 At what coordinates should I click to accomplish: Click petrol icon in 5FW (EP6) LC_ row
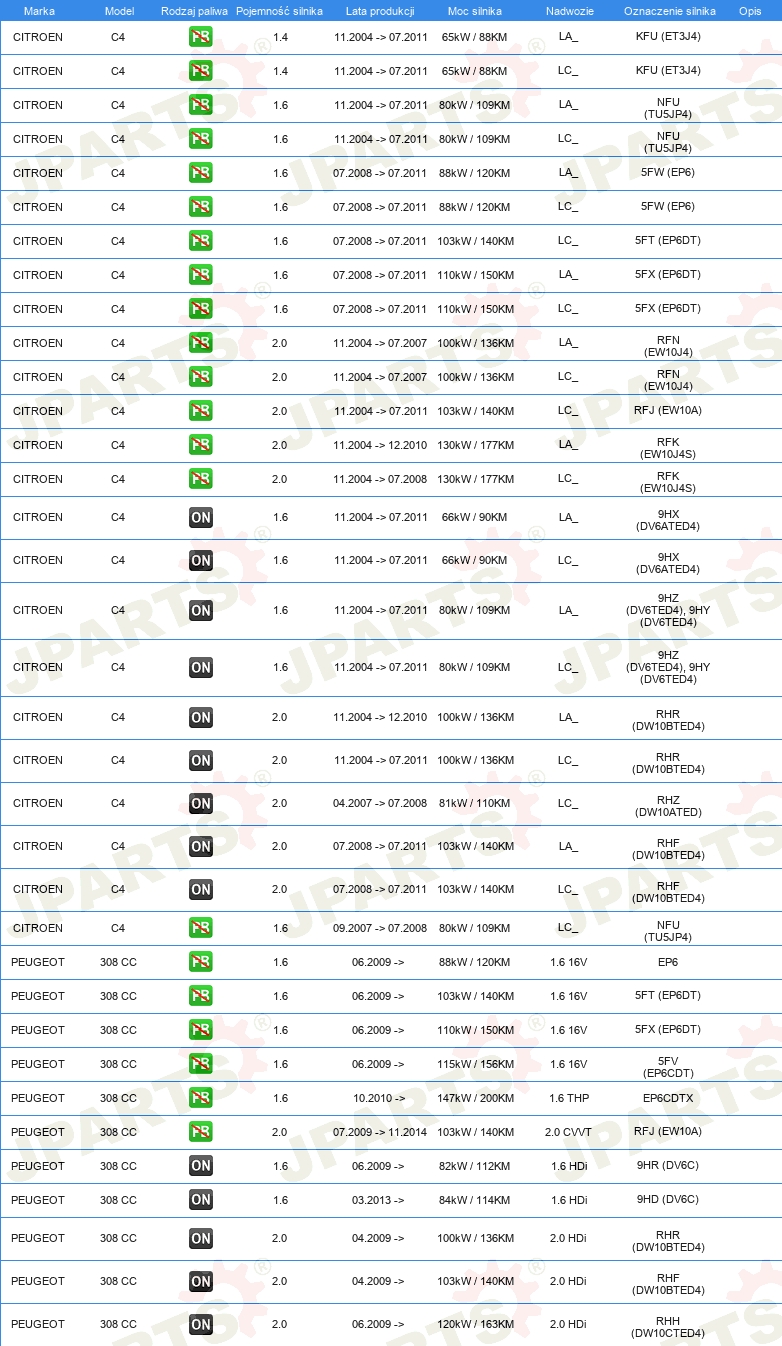coord(200,207)
